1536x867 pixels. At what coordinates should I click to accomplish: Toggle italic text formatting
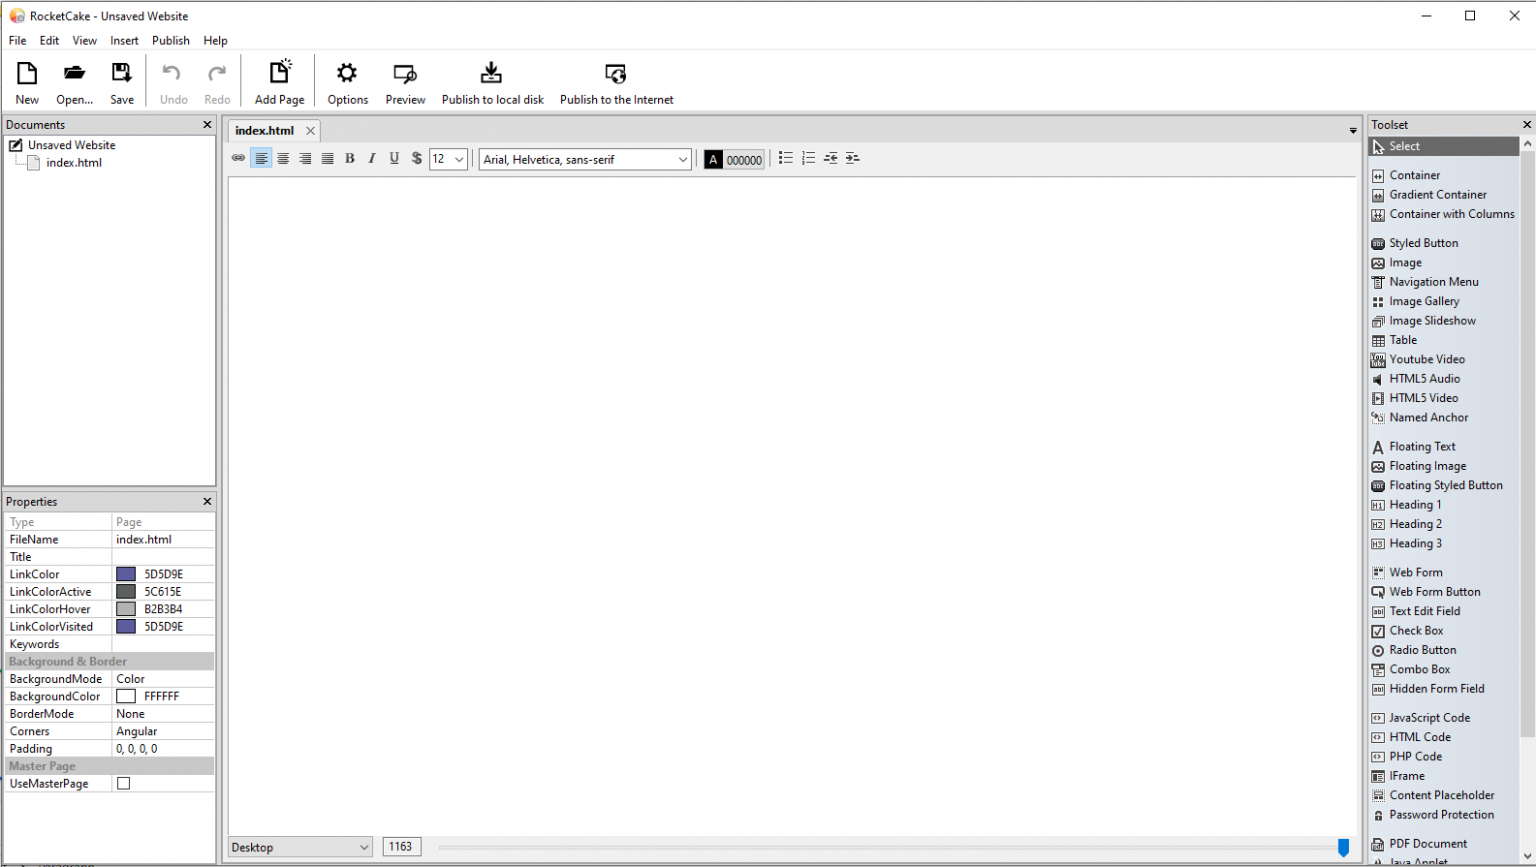[x=372, y=158]
